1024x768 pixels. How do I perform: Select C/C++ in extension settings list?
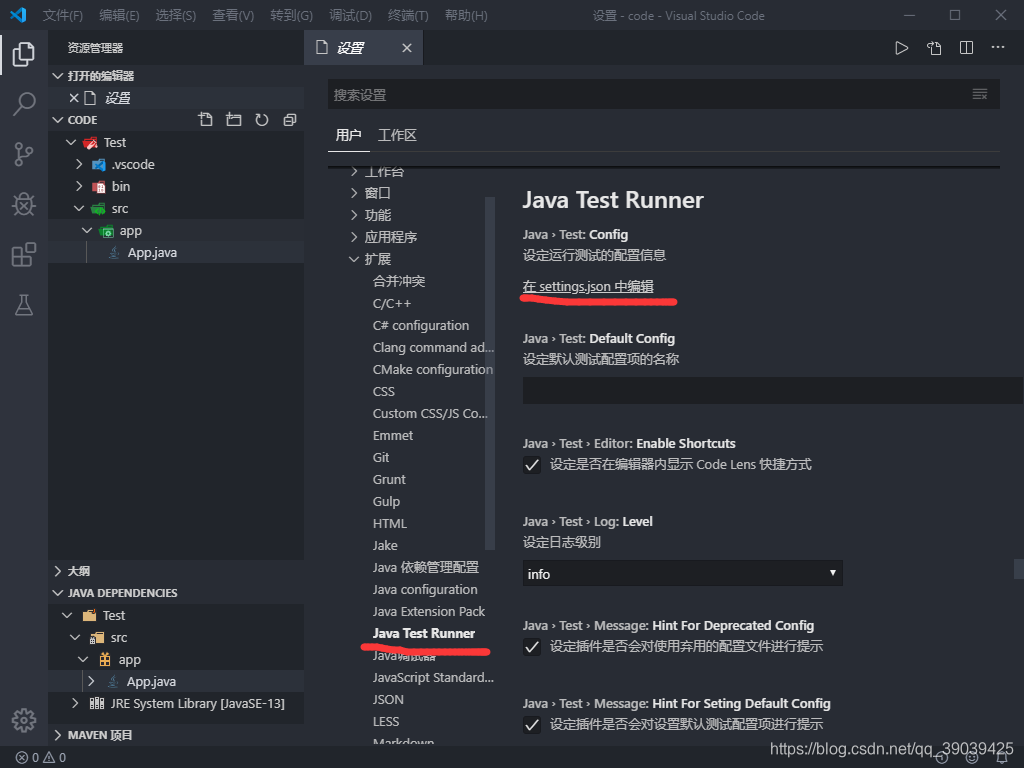coord(392,304)
